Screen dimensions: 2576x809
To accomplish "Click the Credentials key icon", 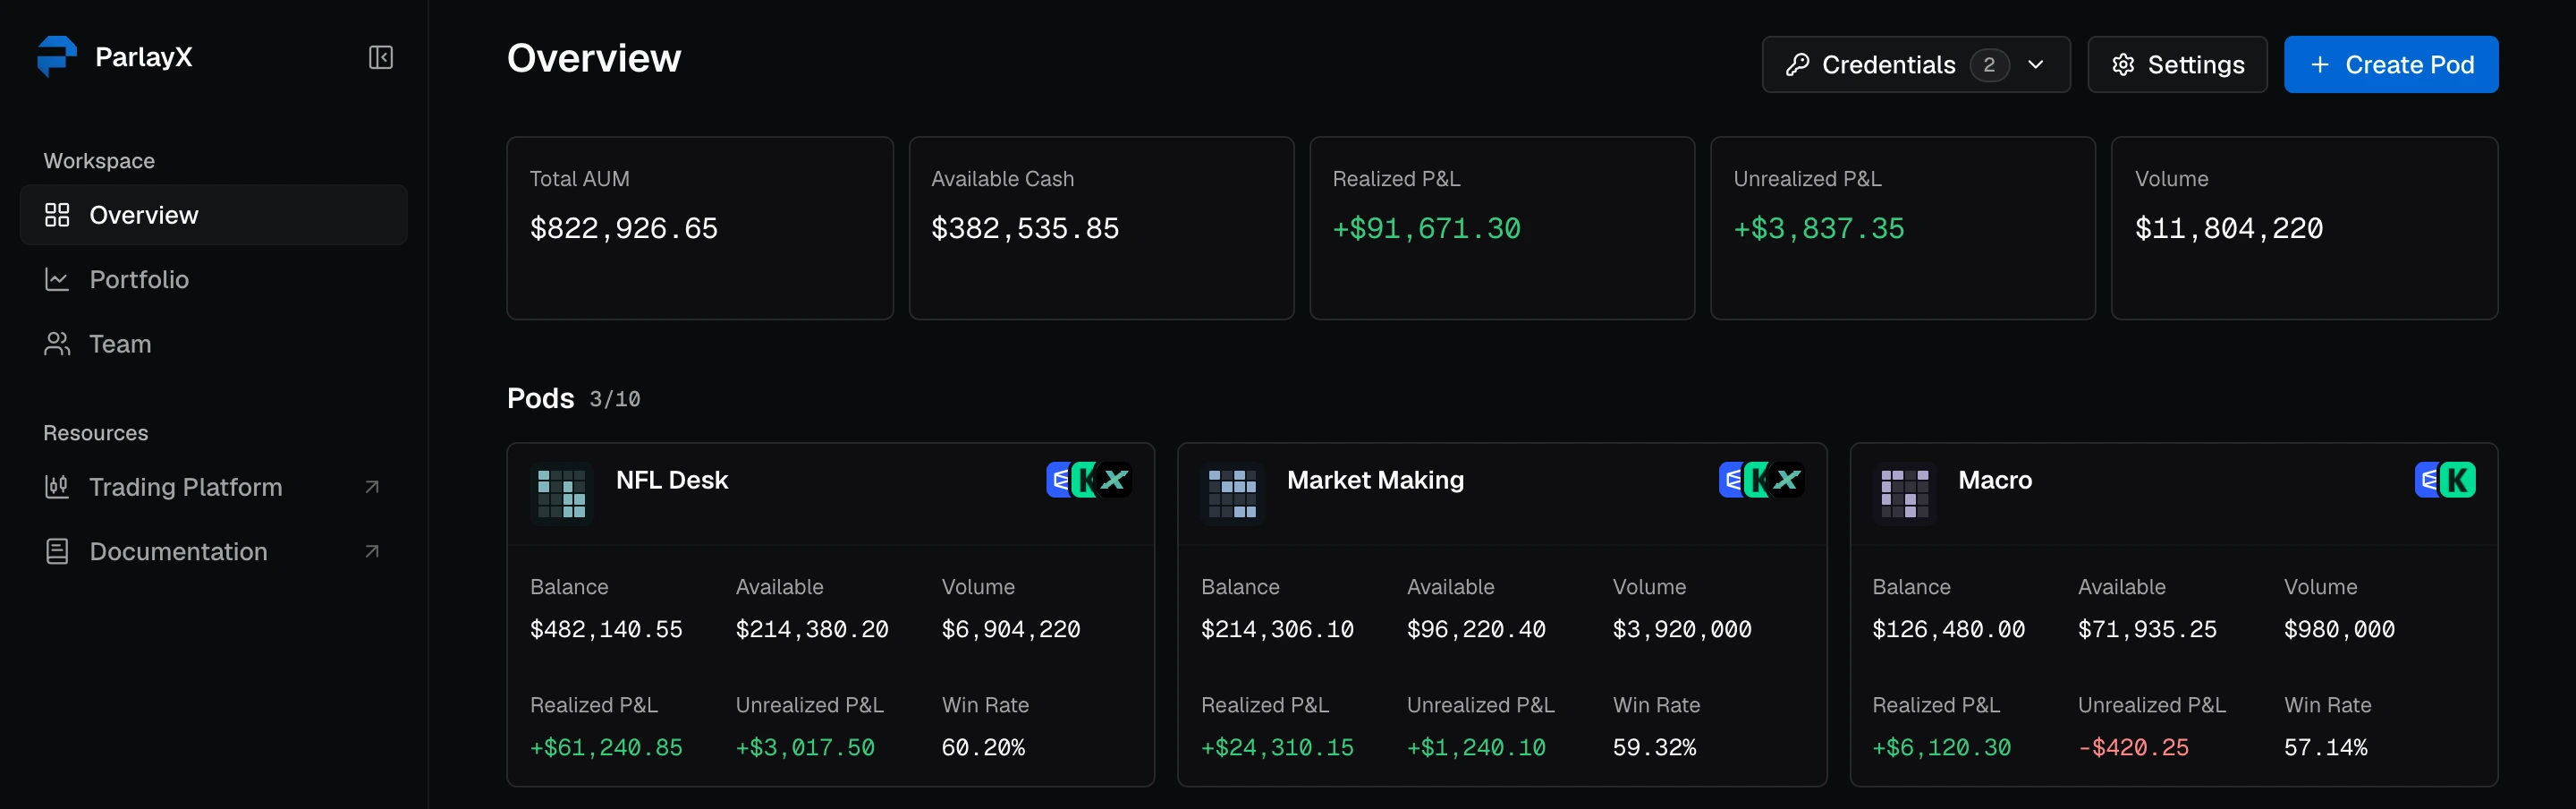I will 1798,65.
